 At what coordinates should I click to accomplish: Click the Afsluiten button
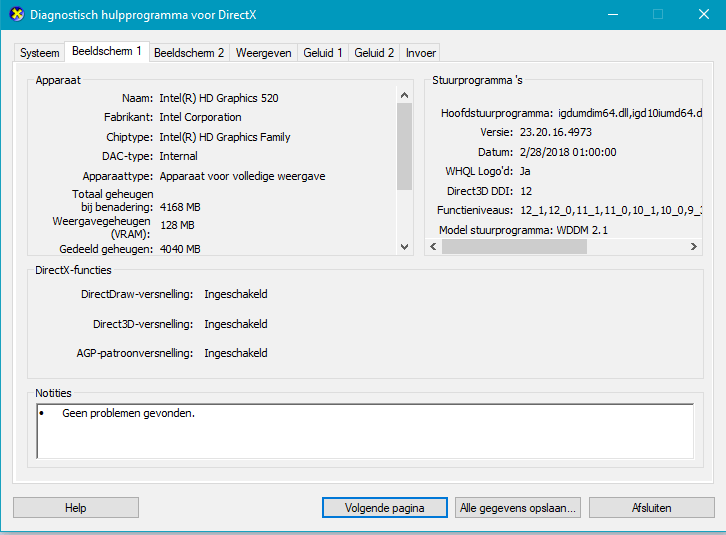tap(651, 508)
